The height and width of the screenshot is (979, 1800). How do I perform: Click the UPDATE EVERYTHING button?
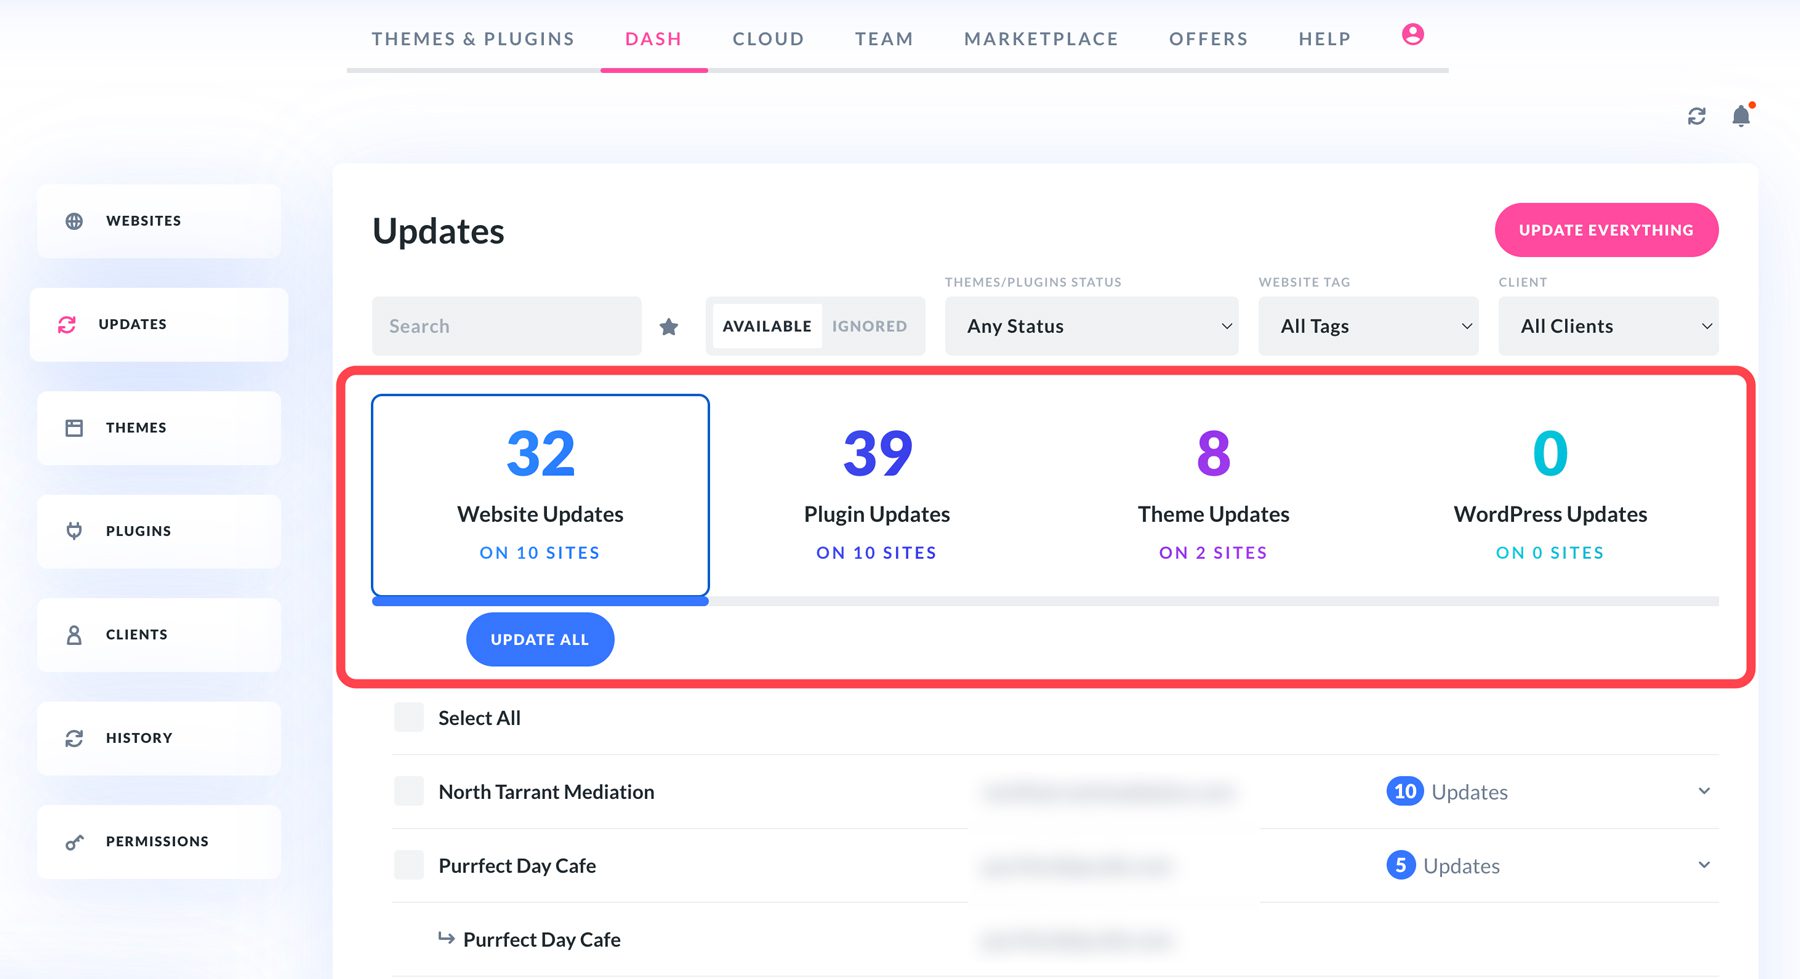[1606, 229]
